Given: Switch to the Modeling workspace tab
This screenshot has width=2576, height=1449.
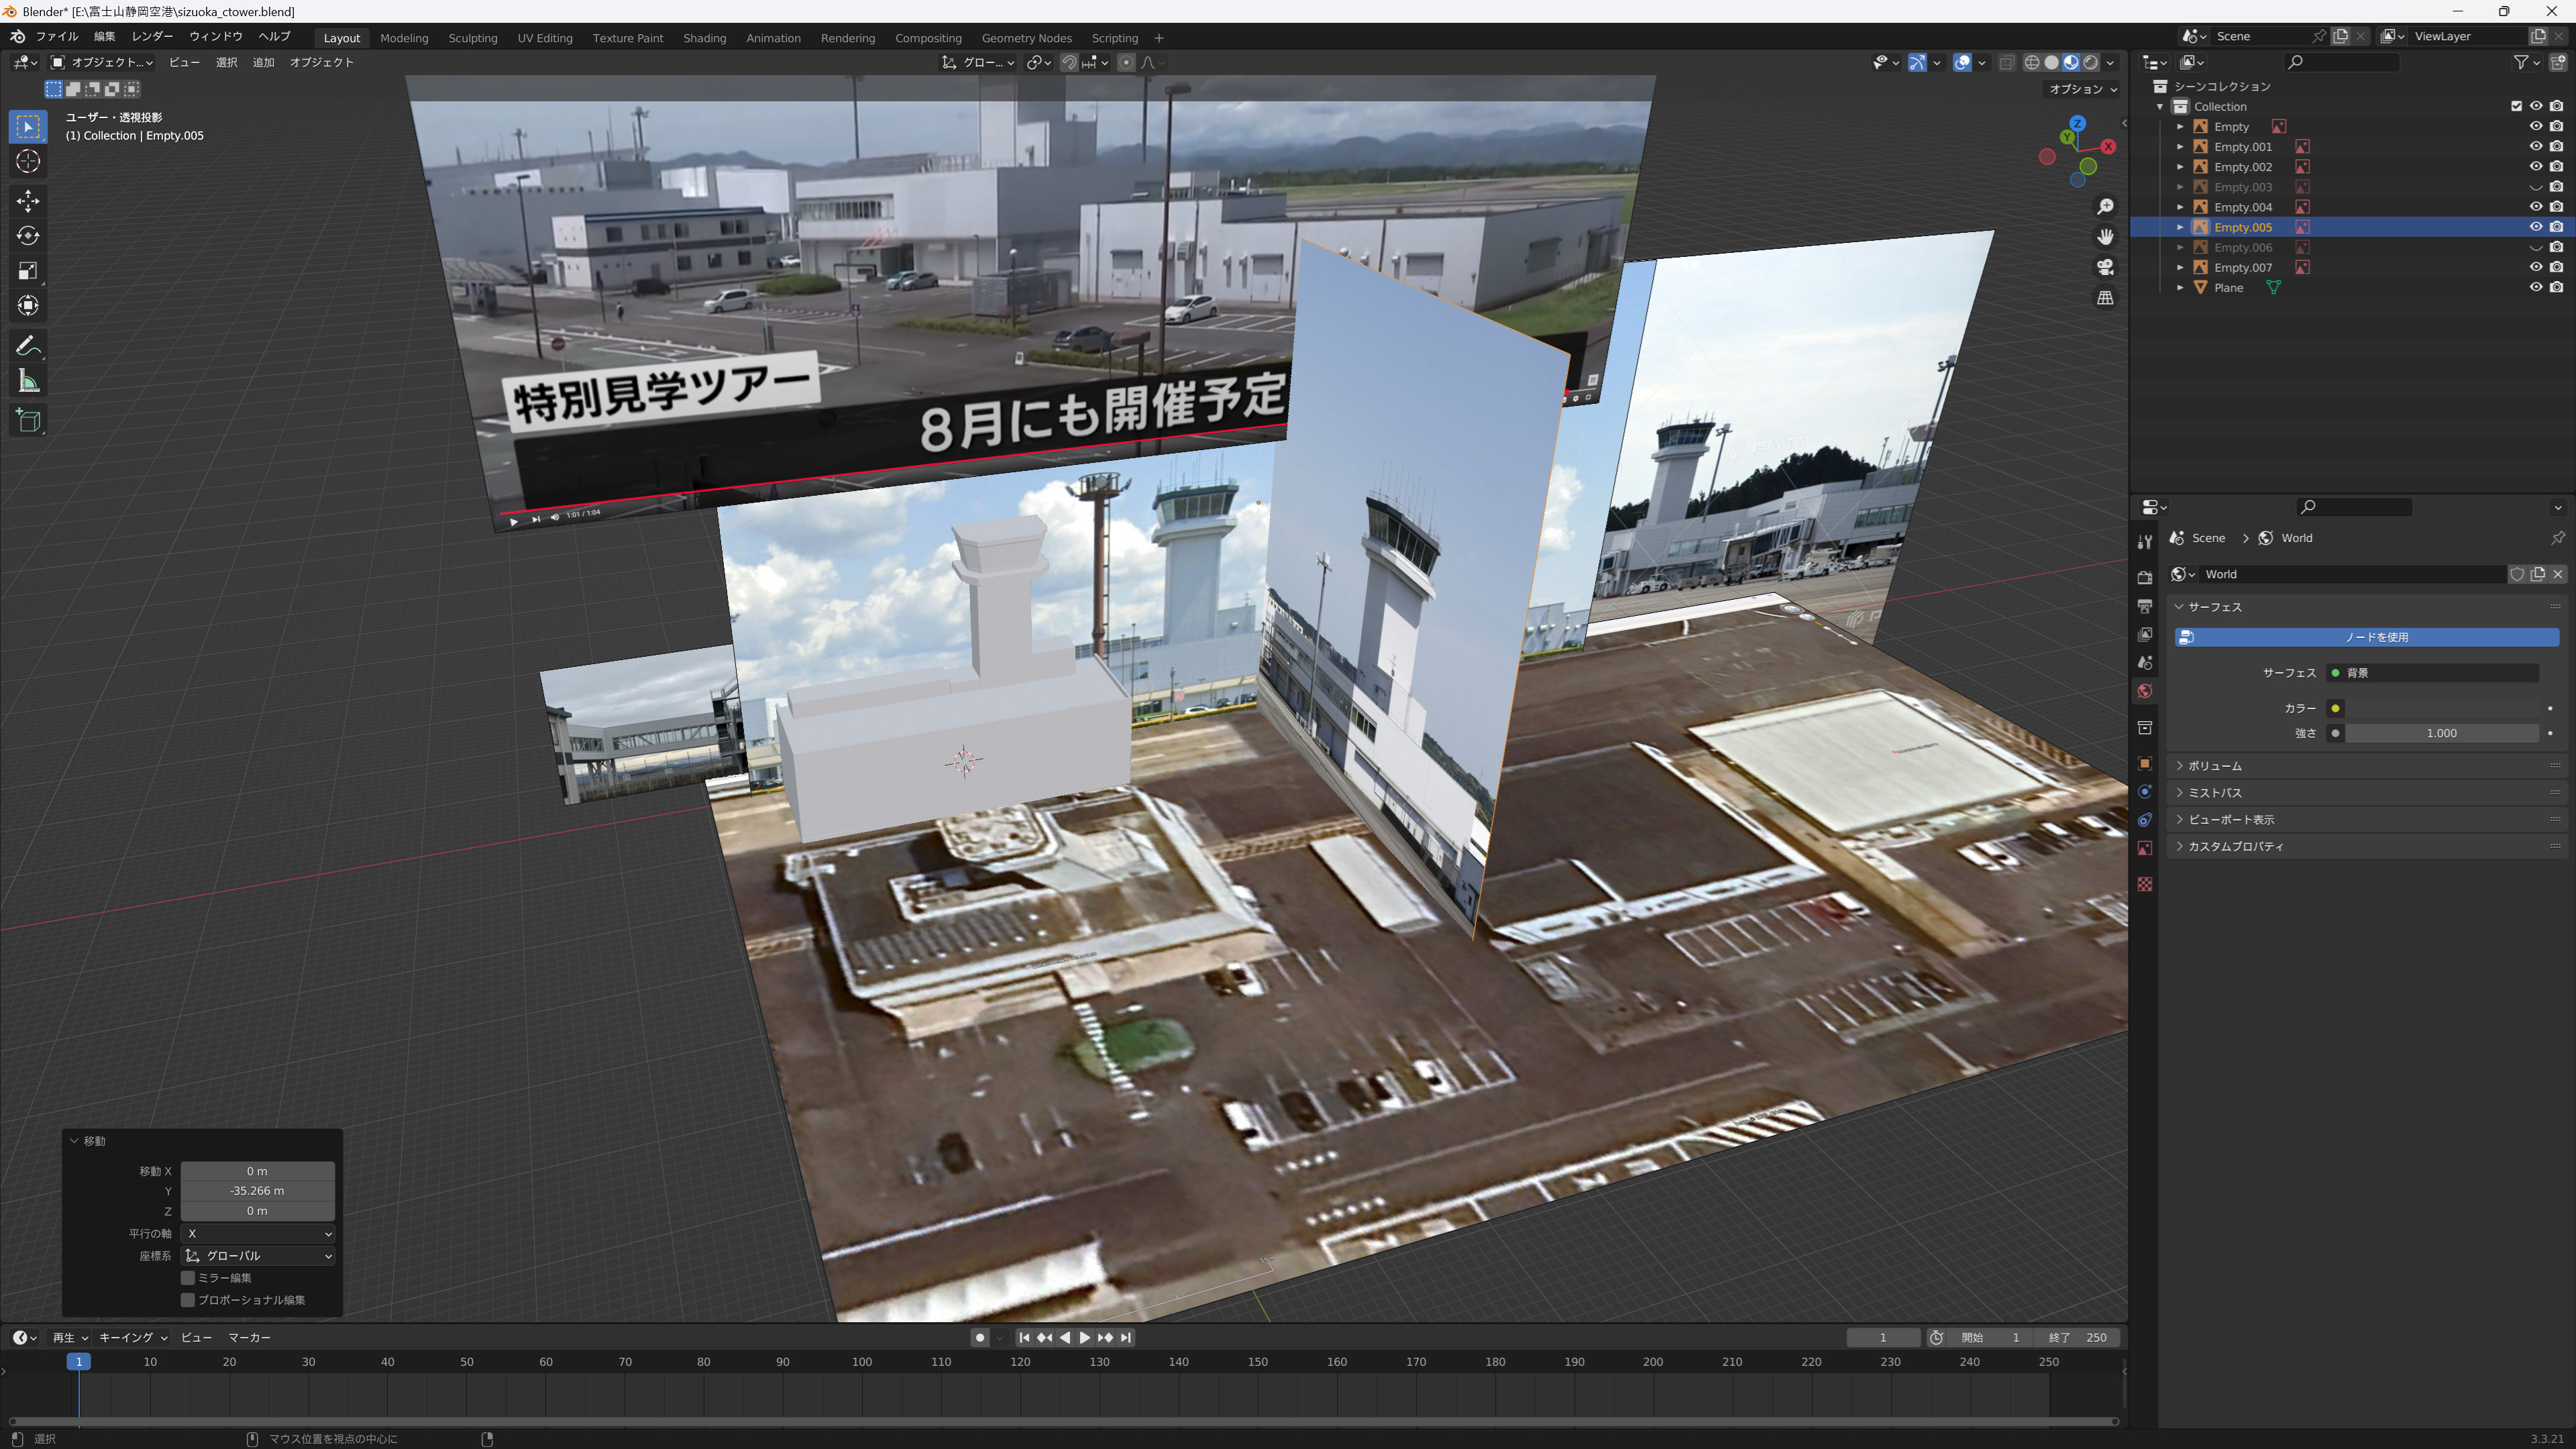Looking at the screenshot, I should pos(404,38).
